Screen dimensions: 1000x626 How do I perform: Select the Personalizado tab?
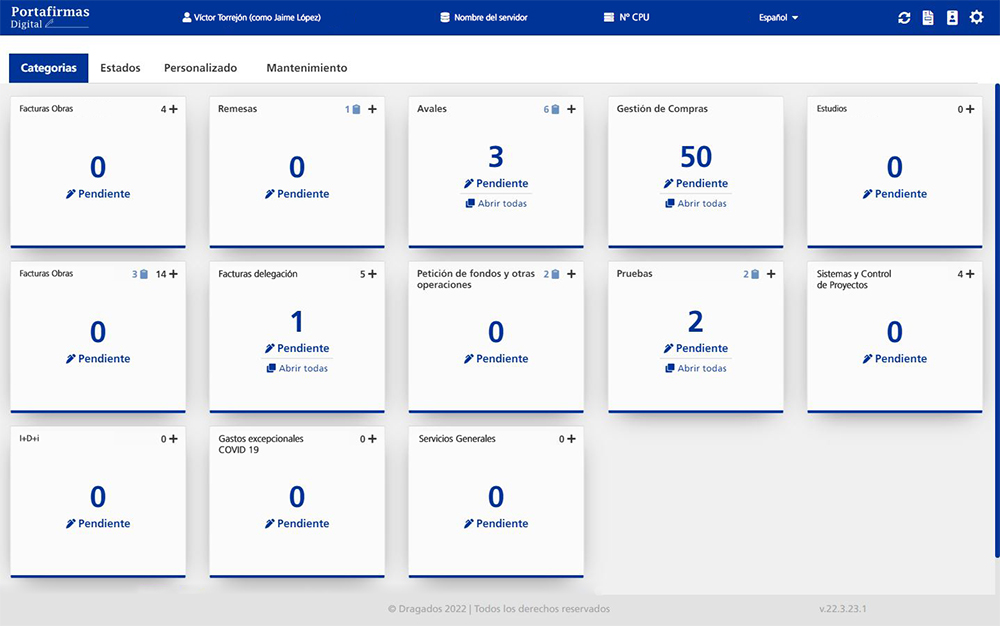pyautogui.click(x=200, y=68)
